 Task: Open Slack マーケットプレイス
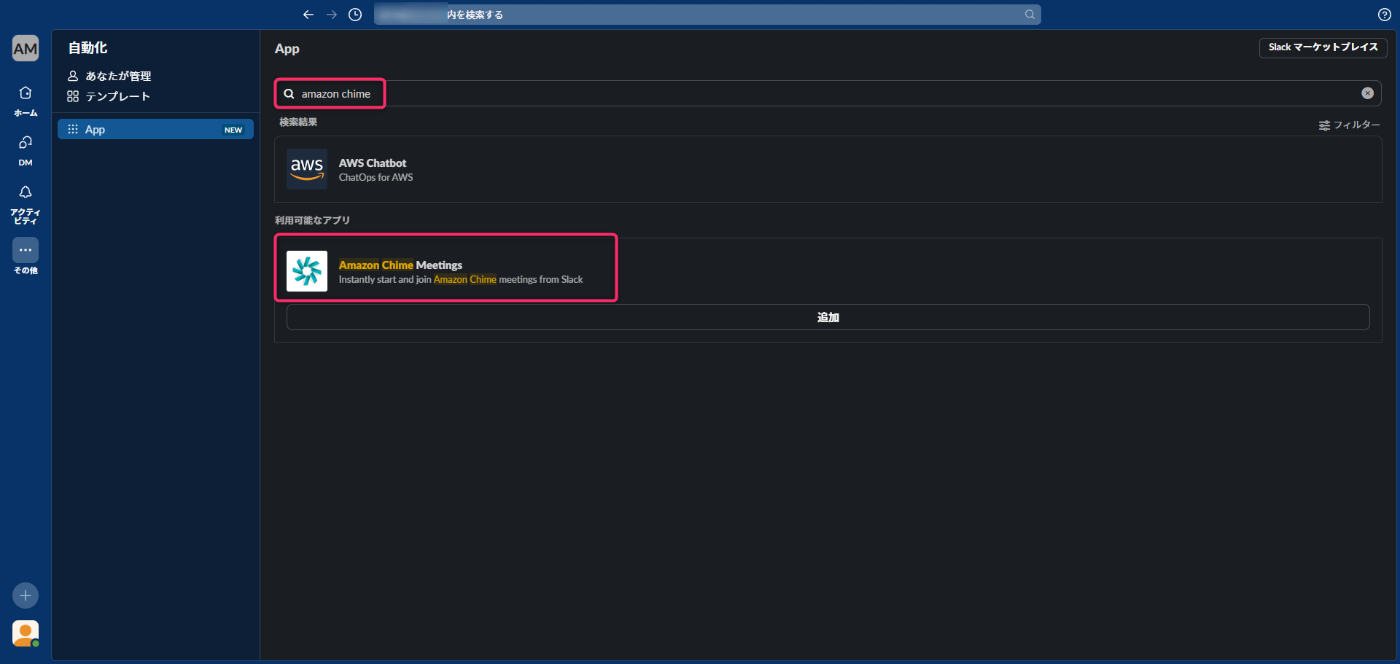coord(1323,47)
